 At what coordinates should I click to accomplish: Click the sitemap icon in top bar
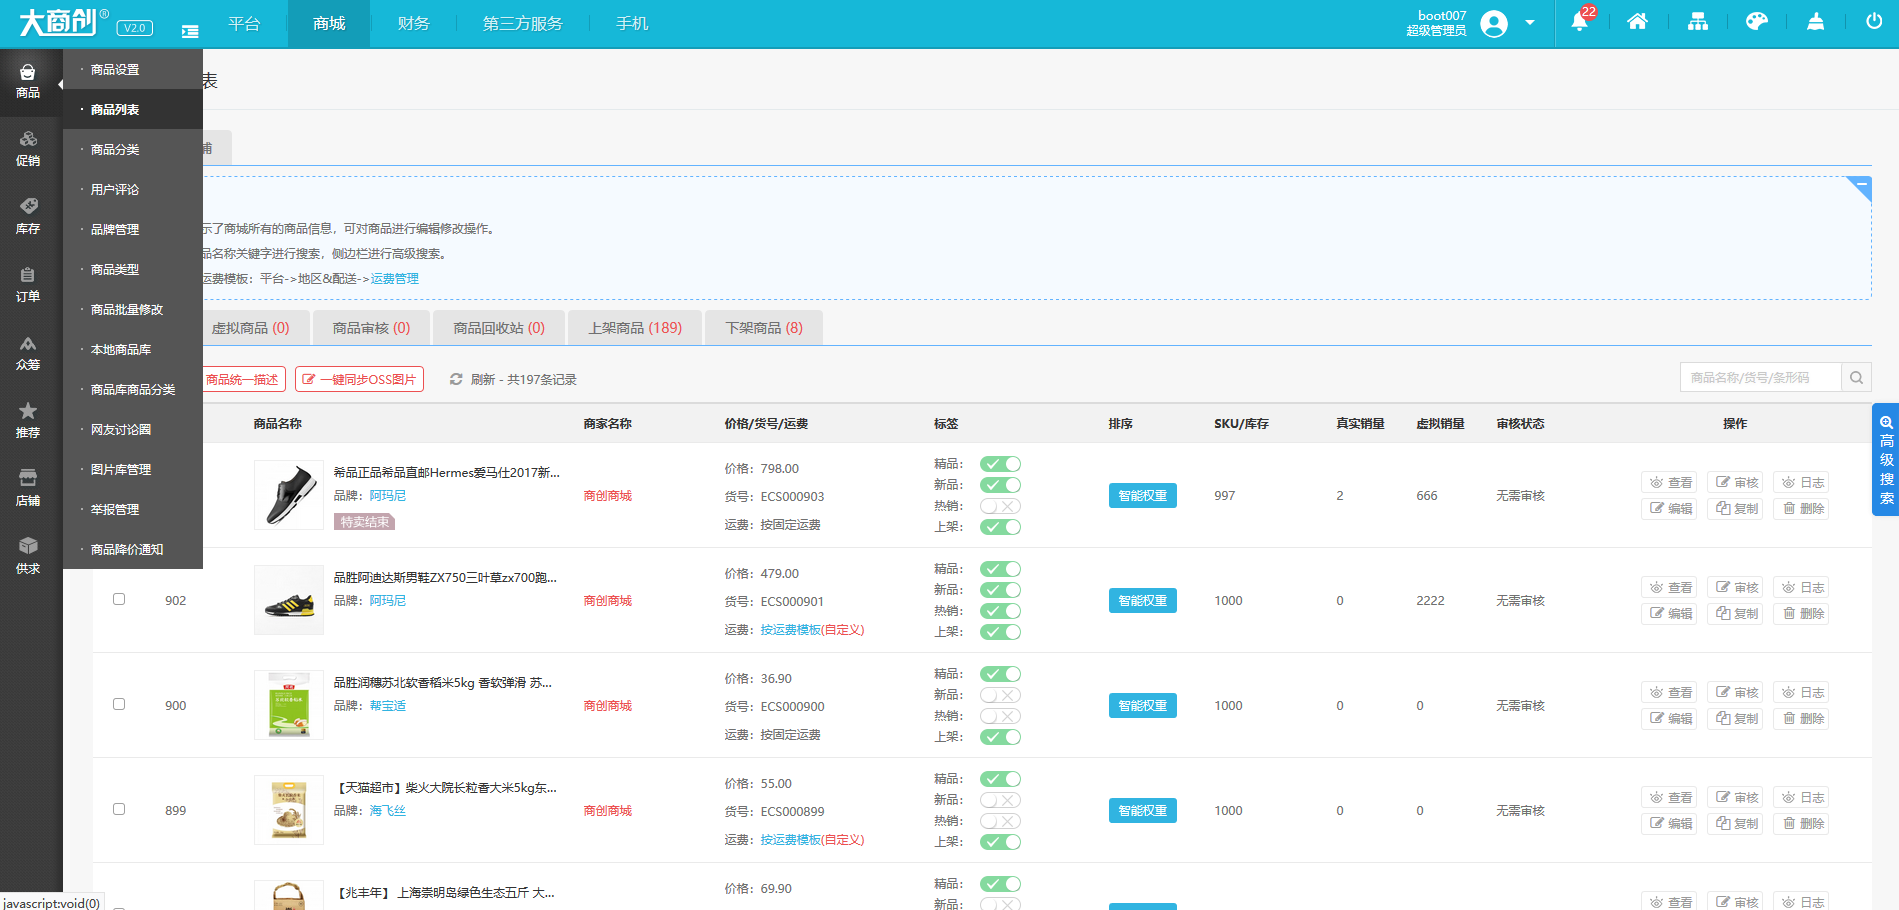click(1697, 22)
